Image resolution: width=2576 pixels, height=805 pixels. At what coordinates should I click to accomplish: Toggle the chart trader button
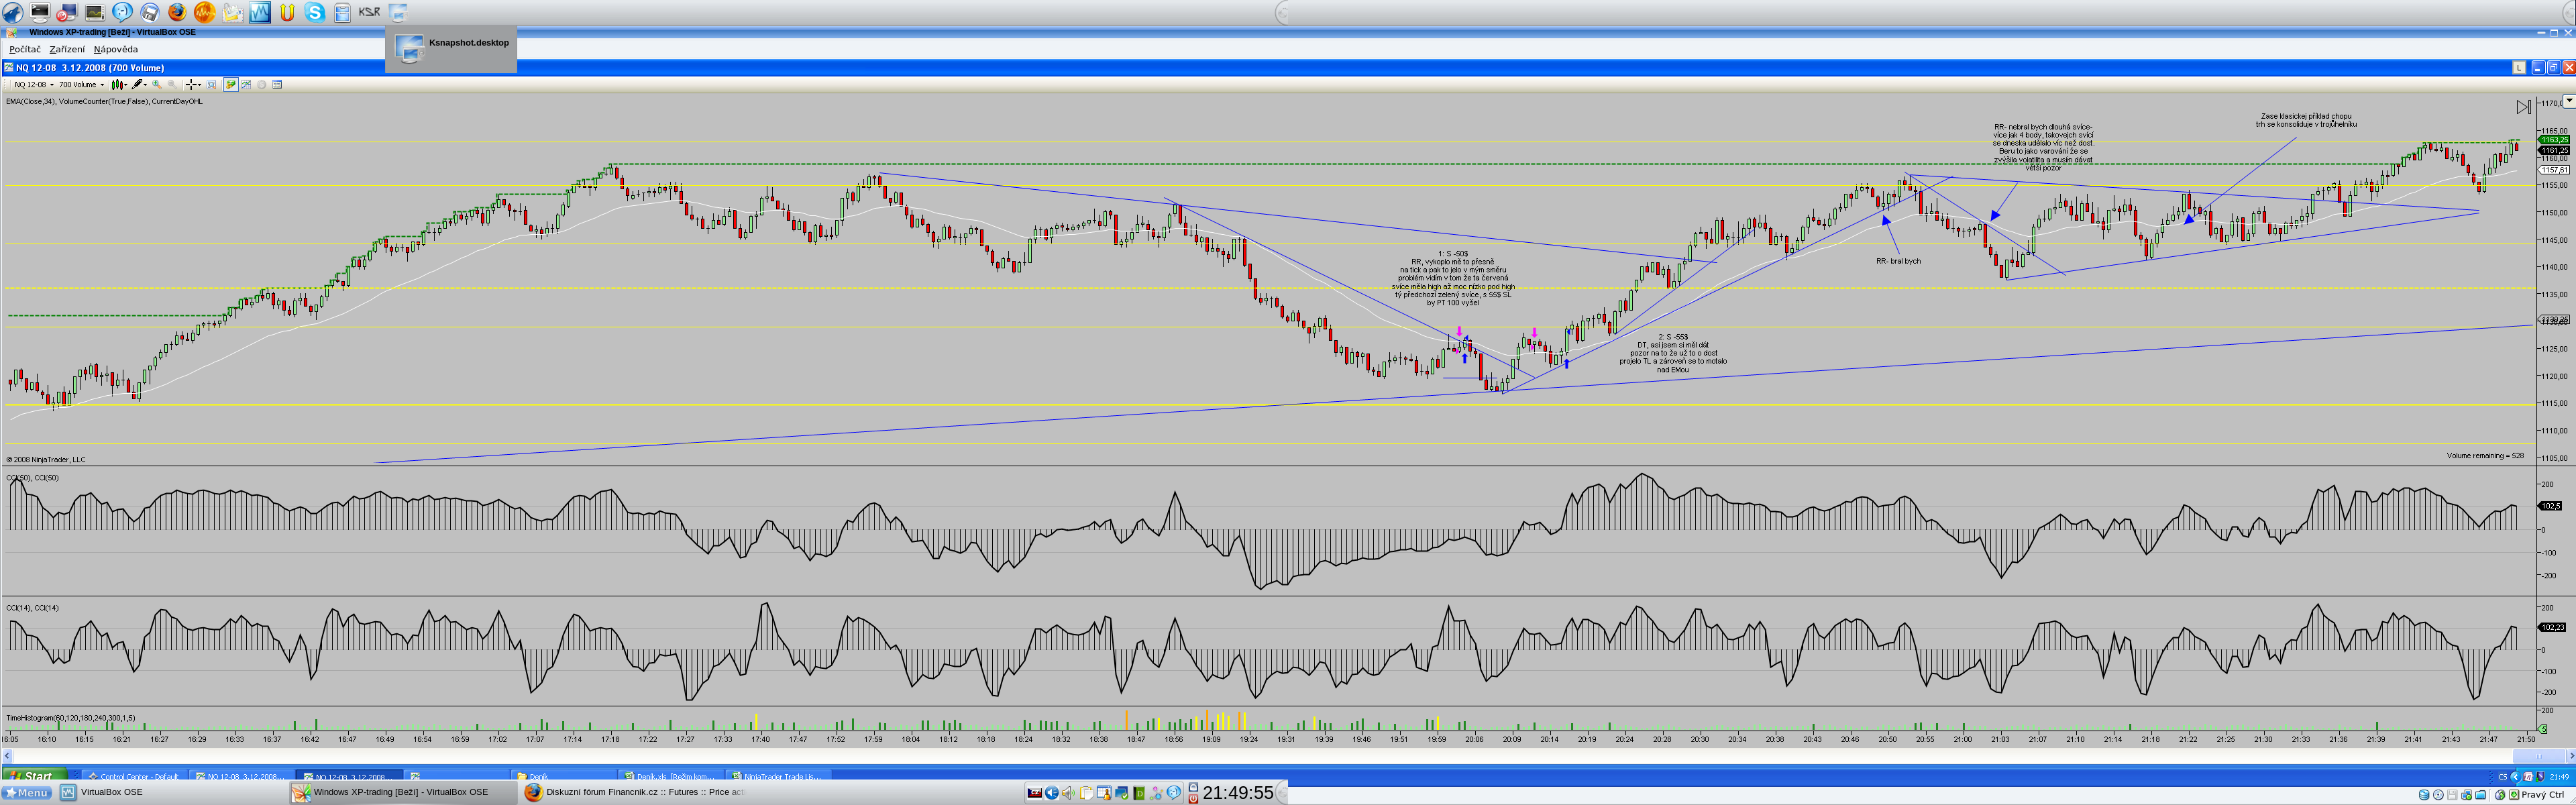231,85
